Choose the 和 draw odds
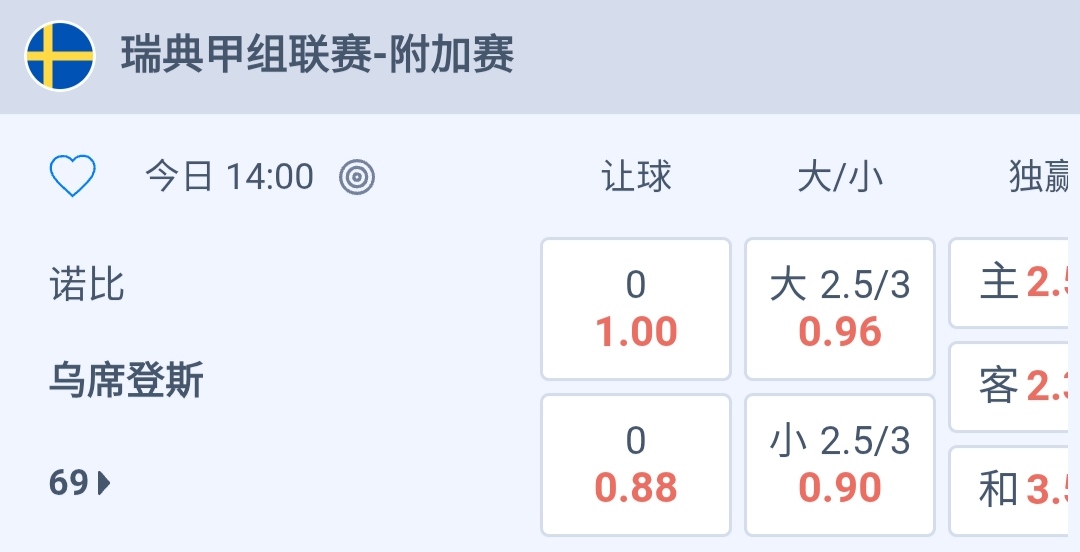This screenshot has height=552, width=1080. point(1015,490)
